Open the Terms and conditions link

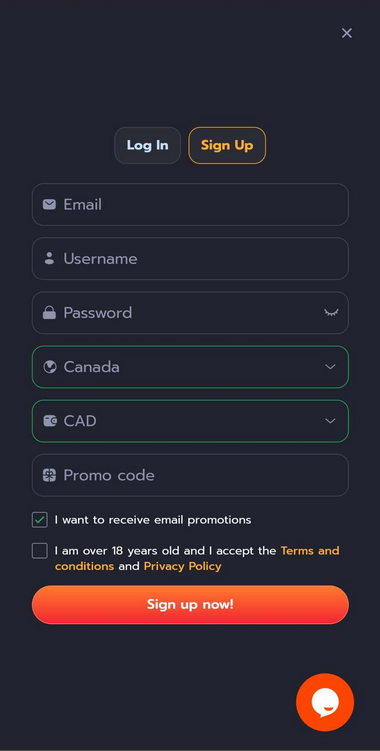[x=197, y=558]
